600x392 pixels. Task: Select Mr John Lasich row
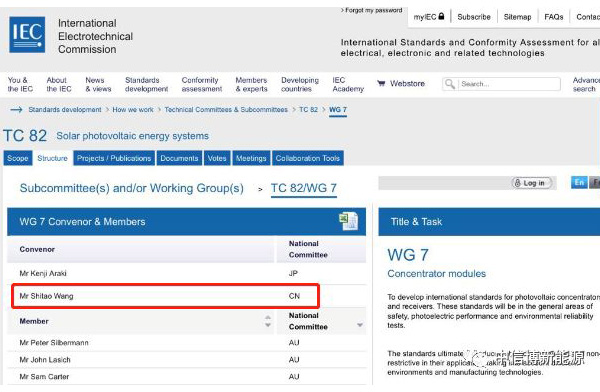click(186, 360)
